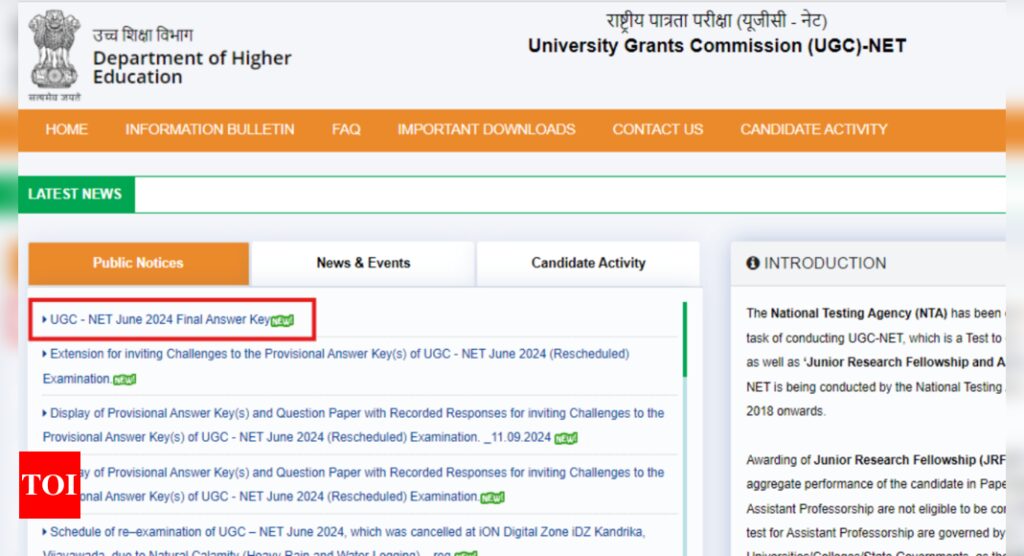
Task: Click the Hindi UGC-NET title text
Action: point(716,20)
